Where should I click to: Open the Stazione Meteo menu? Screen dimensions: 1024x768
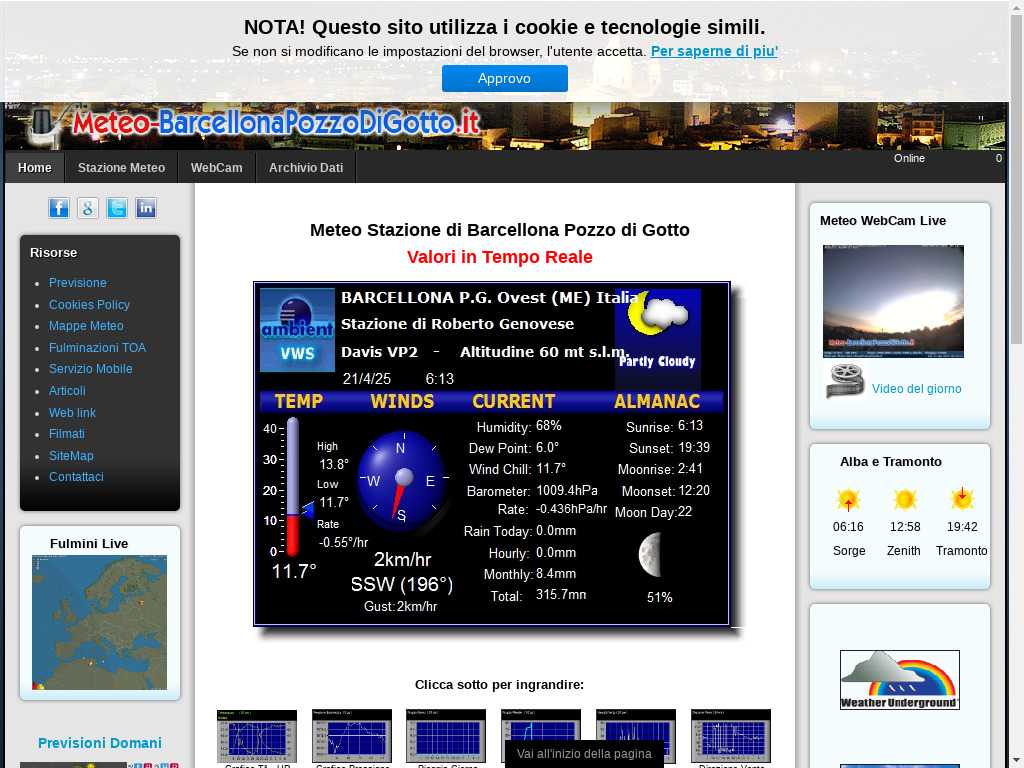(x=121, y=168)
